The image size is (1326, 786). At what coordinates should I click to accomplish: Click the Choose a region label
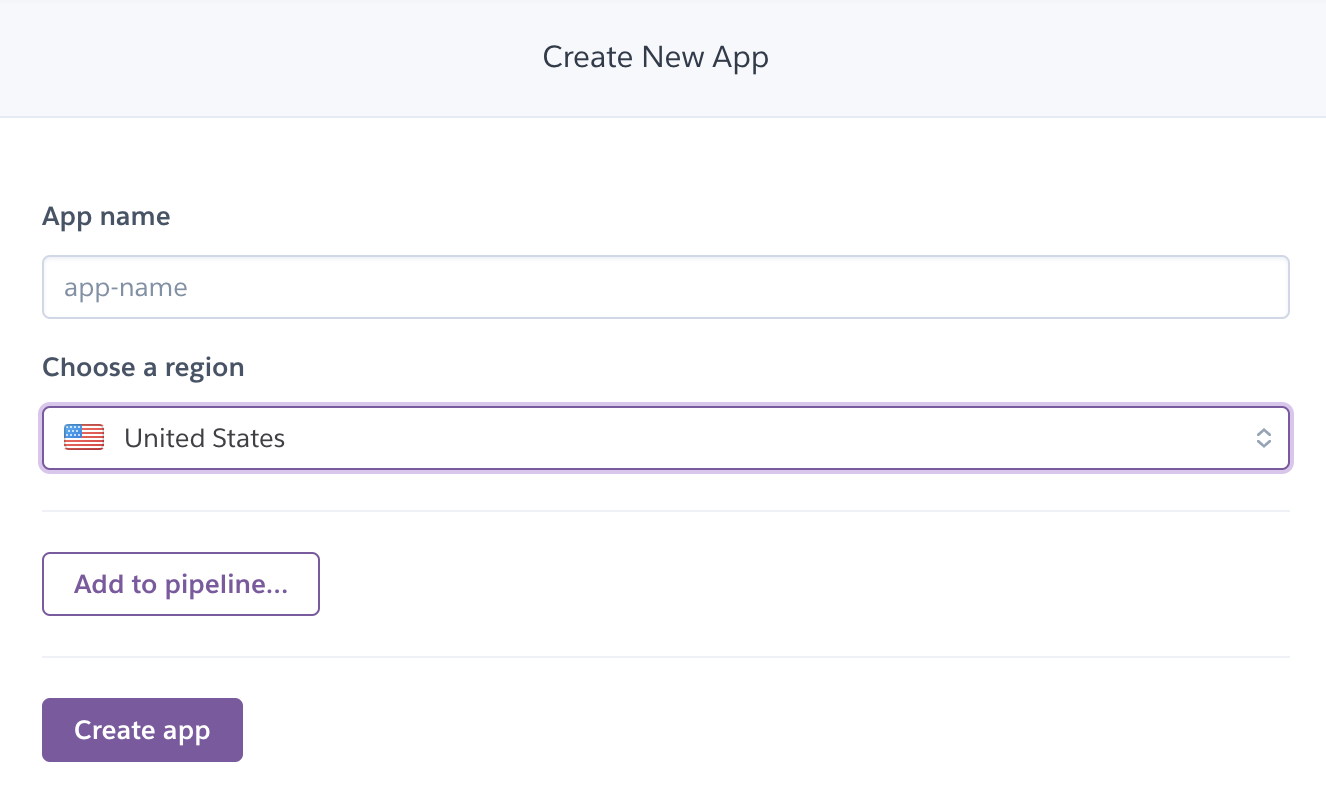click(143, 368)
